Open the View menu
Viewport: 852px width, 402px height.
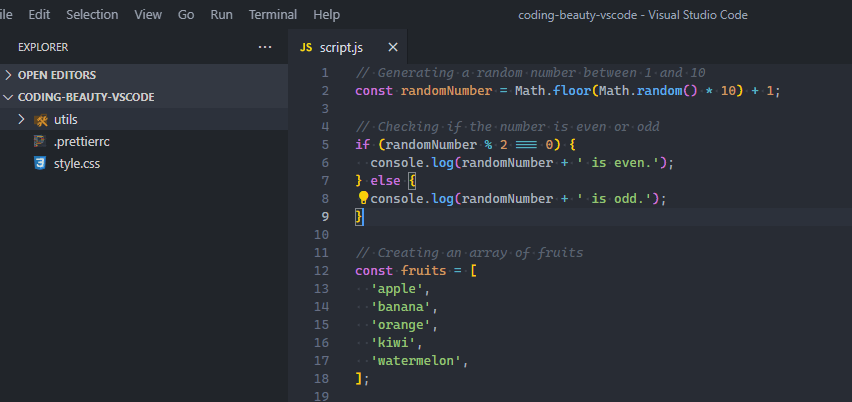pos(148,15)
